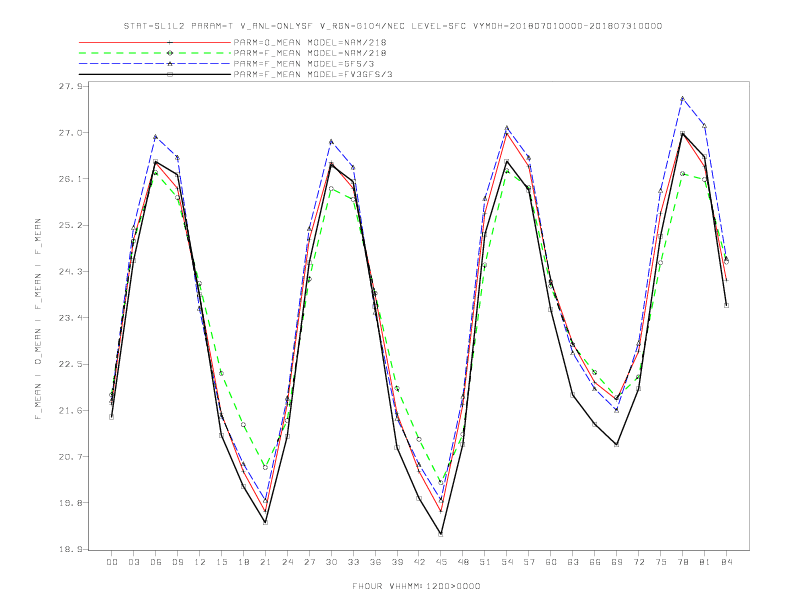The height and width of the screenshot is (612, 792).
Task: Click x-axis forecast hour label 42
Action: (x=419, y=562)
